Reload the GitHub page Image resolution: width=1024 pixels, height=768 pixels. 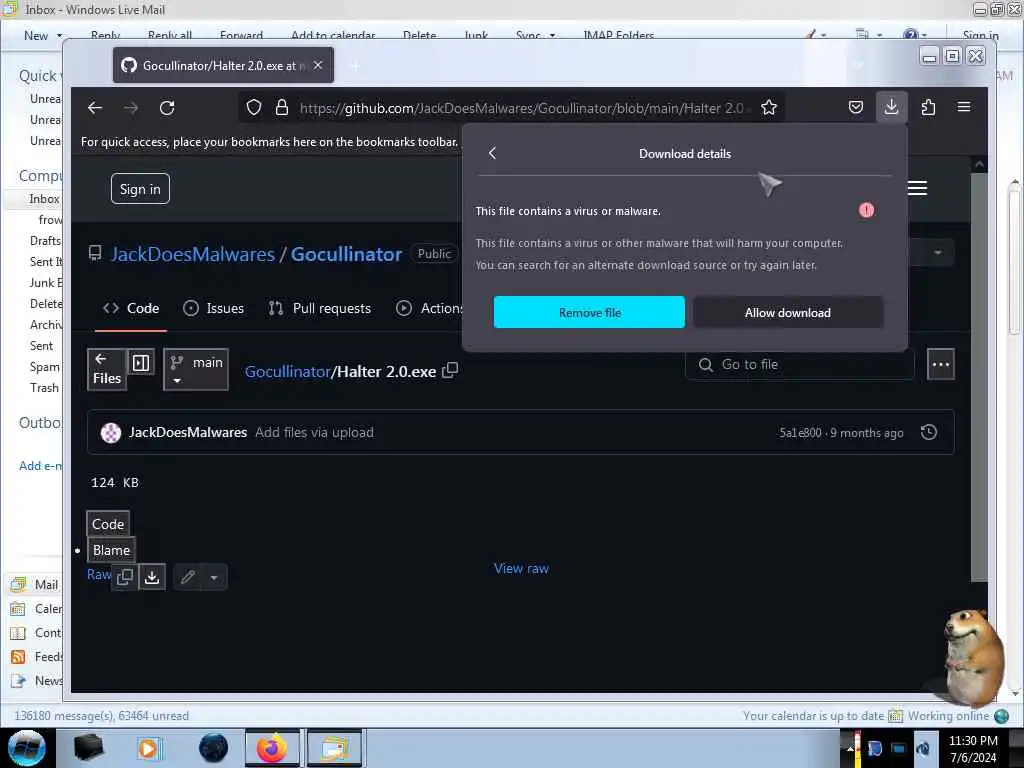167,108
